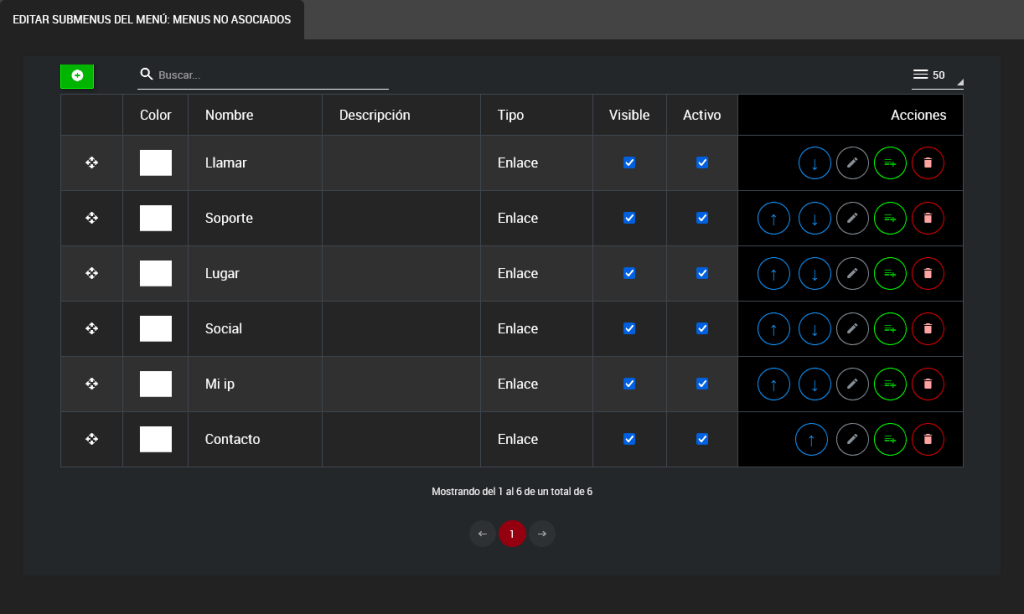Grab the drag handle of the Soporte row

click(92, 218)
